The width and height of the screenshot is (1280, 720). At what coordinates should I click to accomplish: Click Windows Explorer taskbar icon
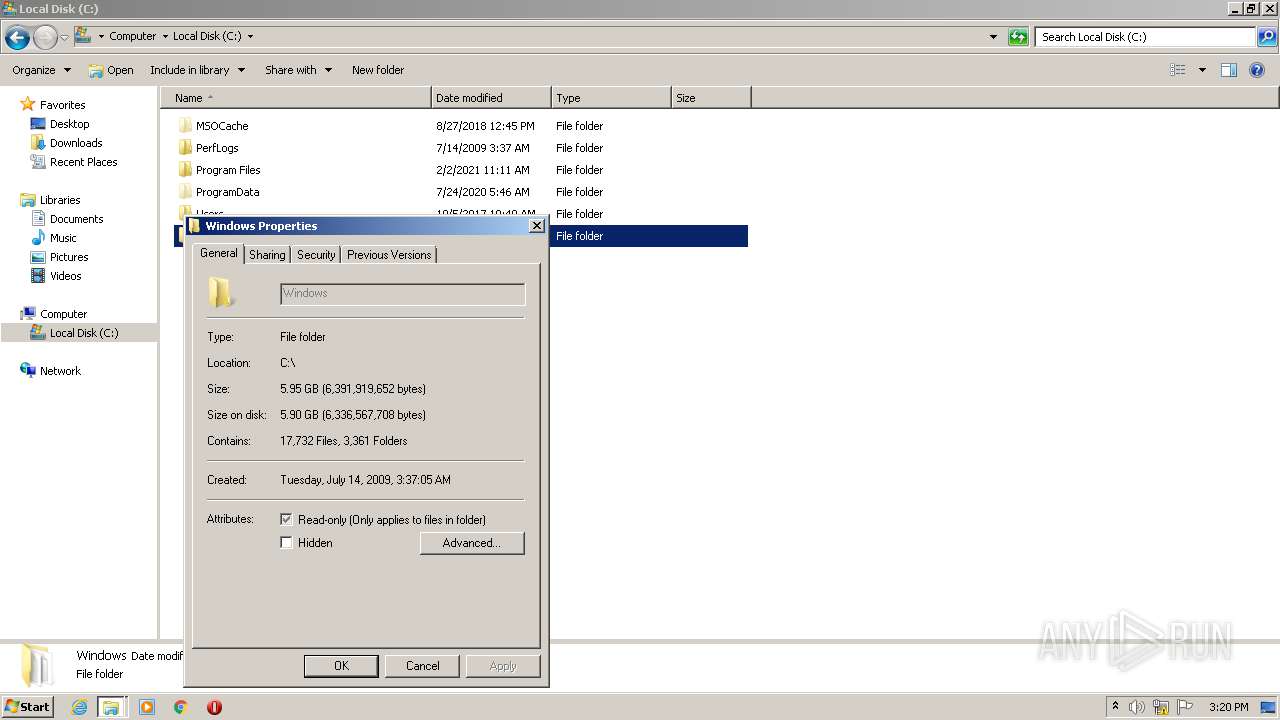pyautogui.click(x=111, y=707)
